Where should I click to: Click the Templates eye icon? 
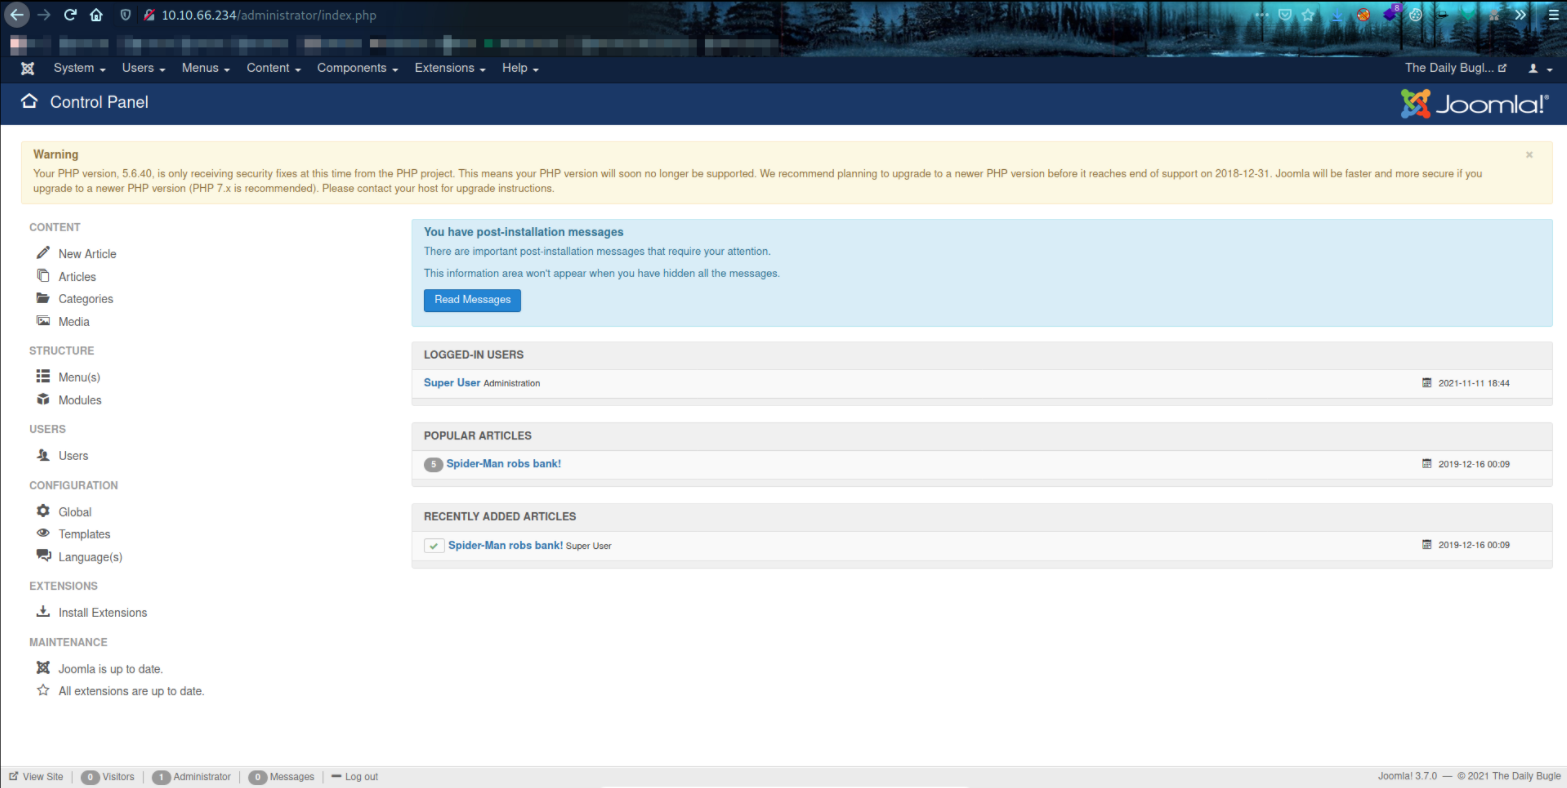coord(43,533)
